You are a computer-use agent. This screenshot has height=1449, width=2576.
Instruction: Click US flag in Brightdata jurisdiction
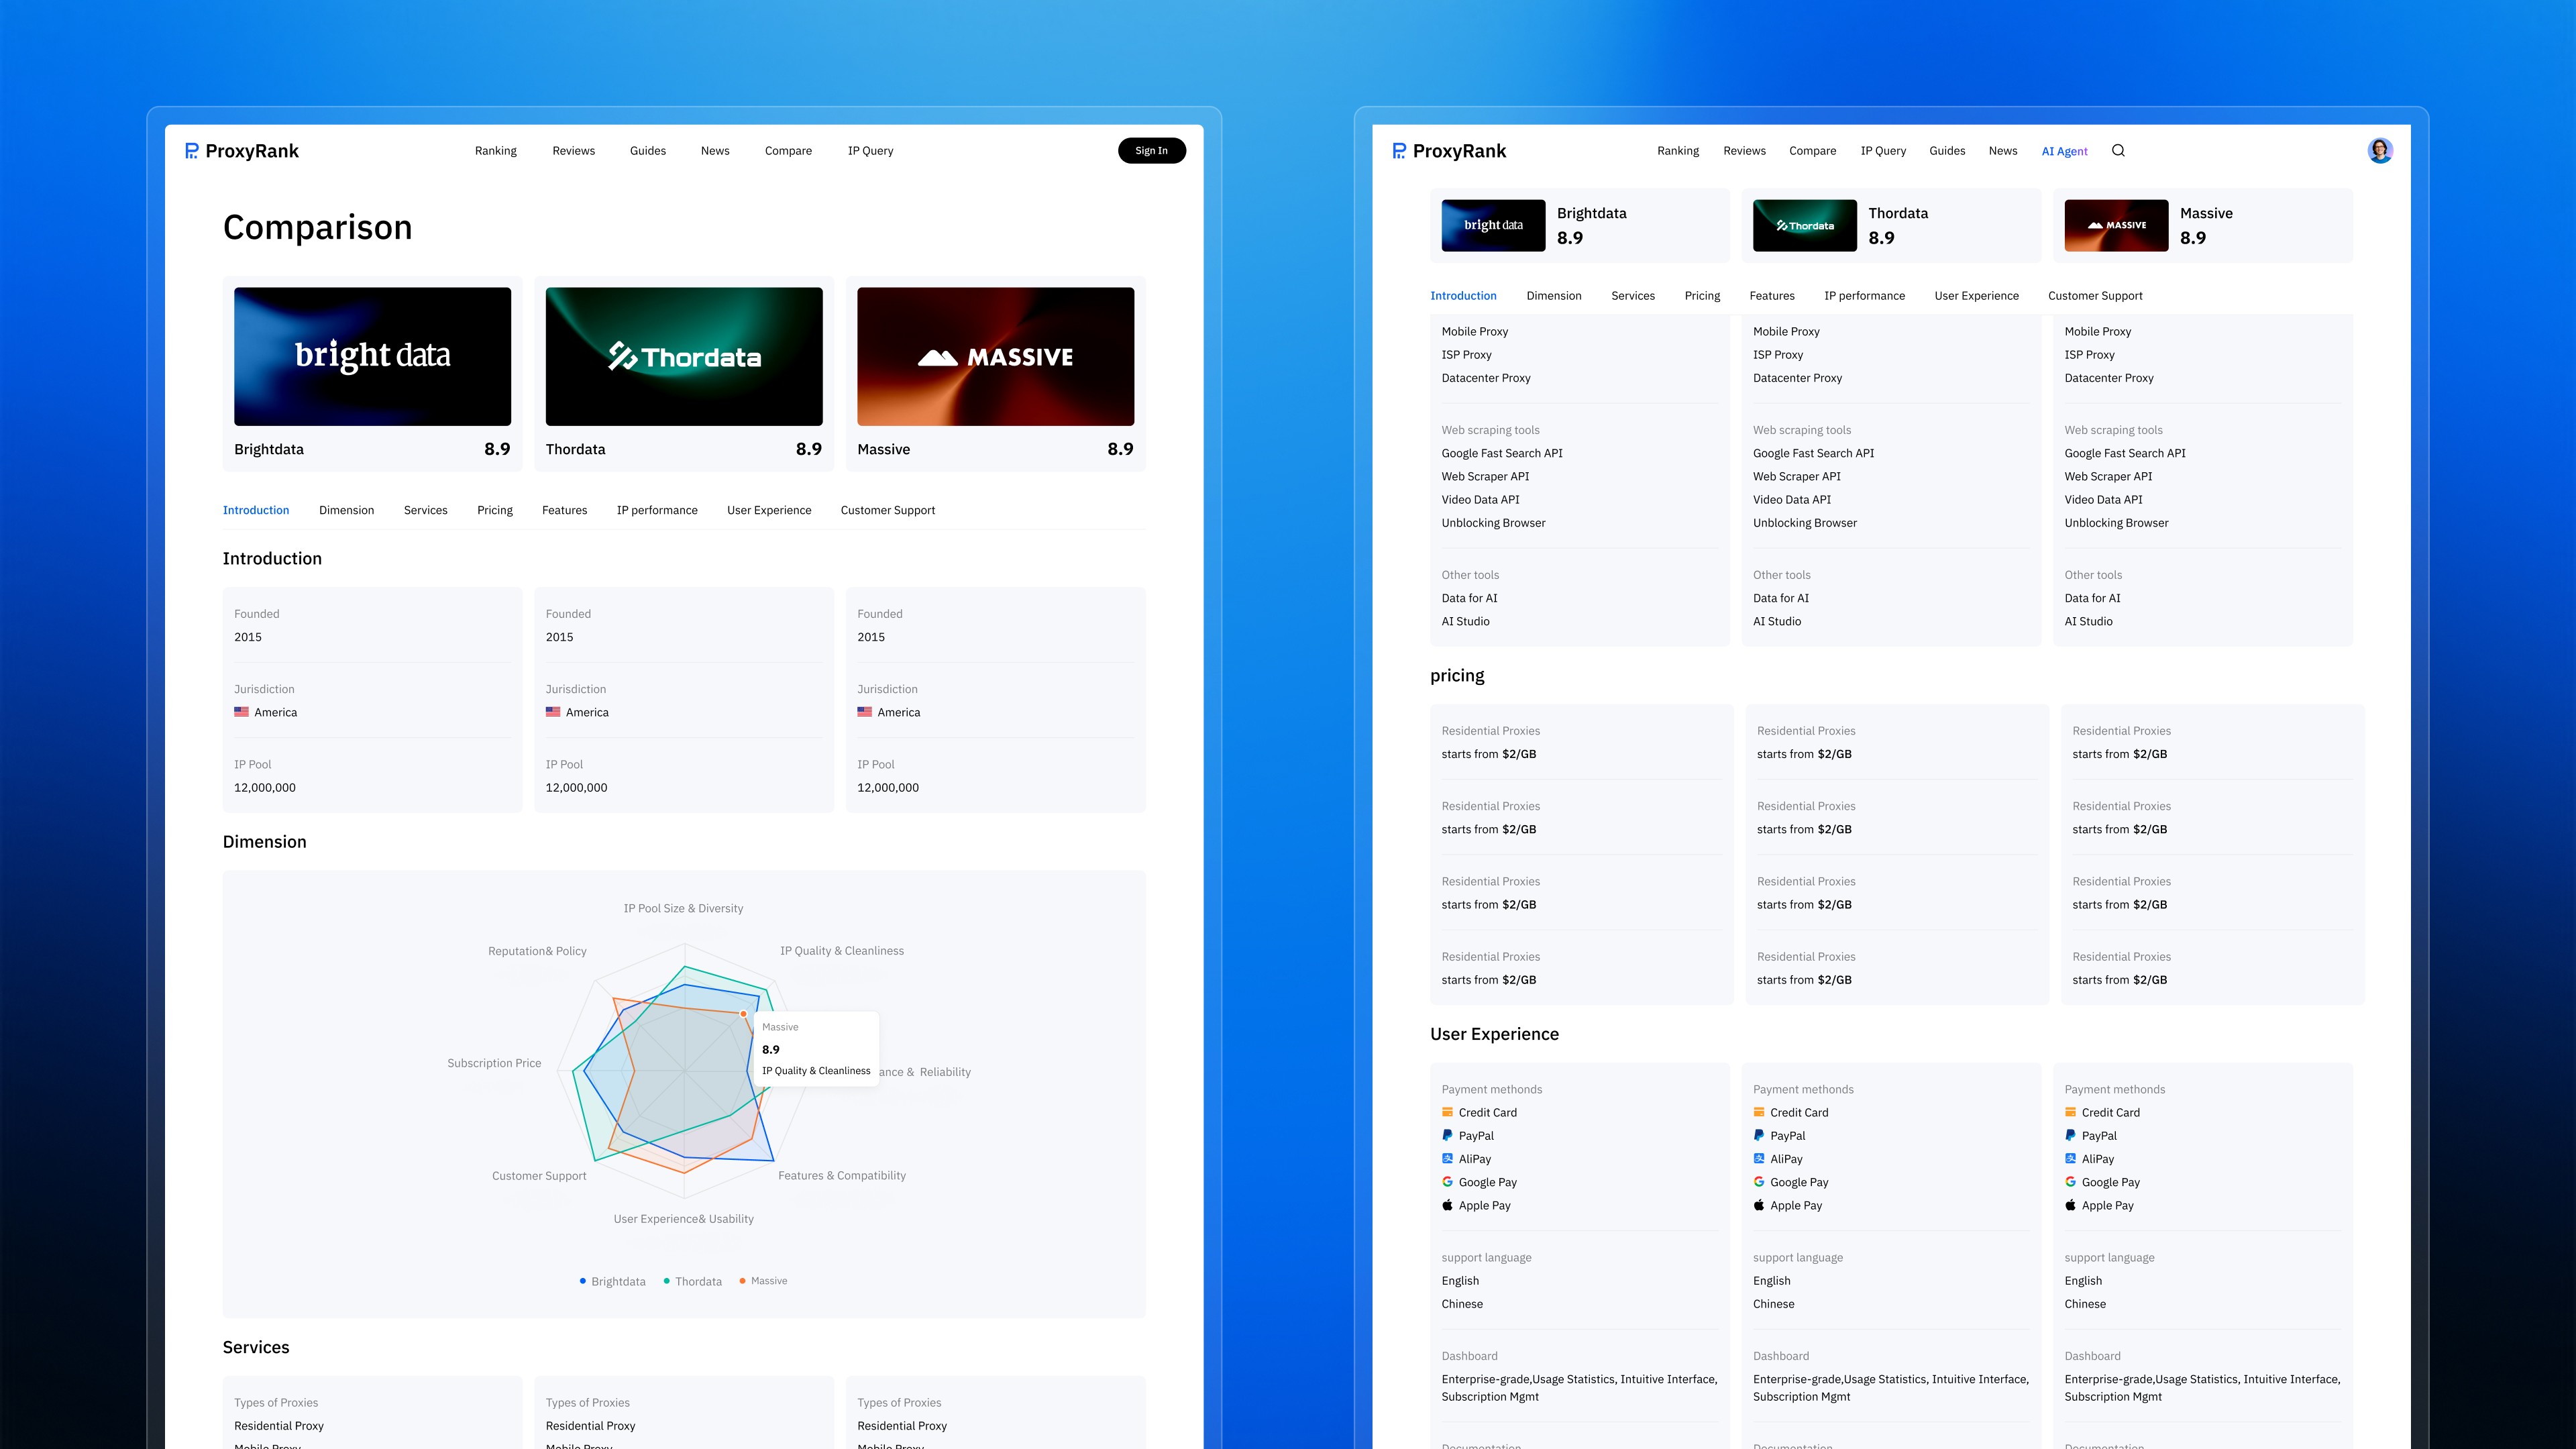(x=241, y=712)
